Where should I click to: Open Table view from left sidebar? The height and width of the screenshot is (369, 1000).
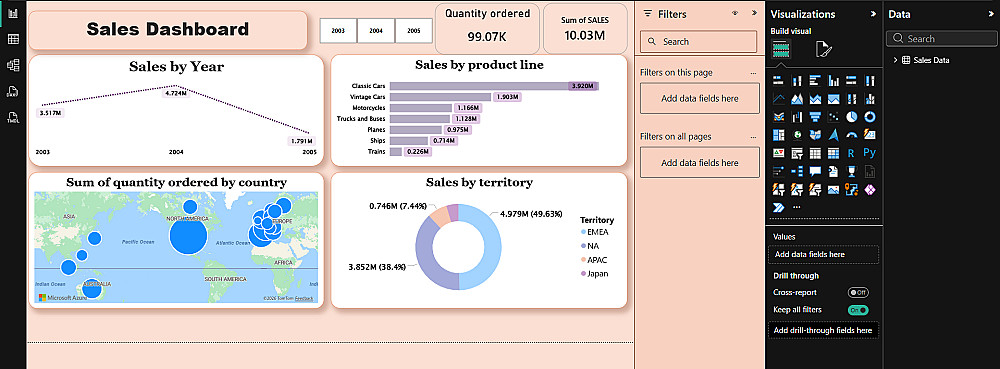13,39
